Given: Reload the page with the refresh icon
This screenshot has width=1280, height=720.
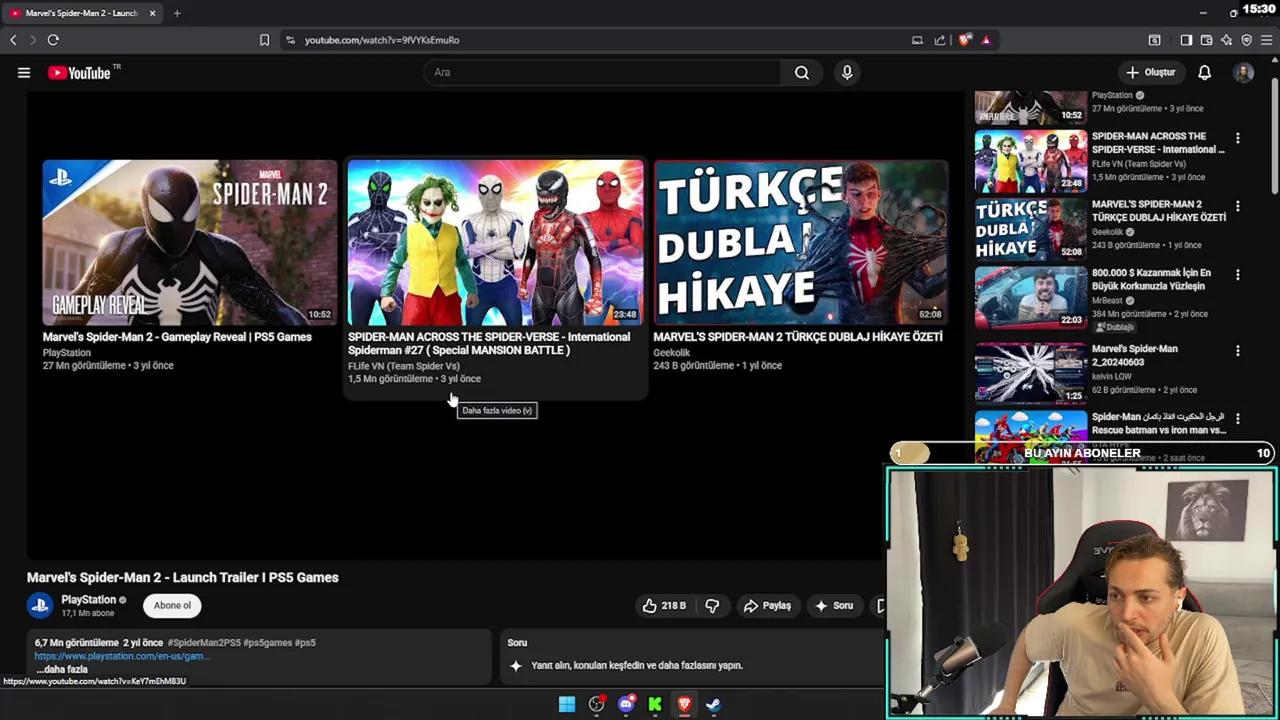Looking at the screenshot, I should pos(53,40).
